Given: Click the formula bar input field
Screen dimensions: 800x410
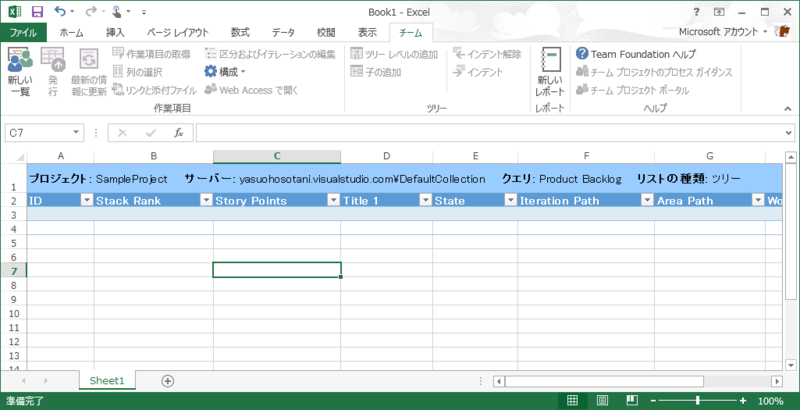Looking at the screenshot, I should pyautogui.click(x=490, y=133).
